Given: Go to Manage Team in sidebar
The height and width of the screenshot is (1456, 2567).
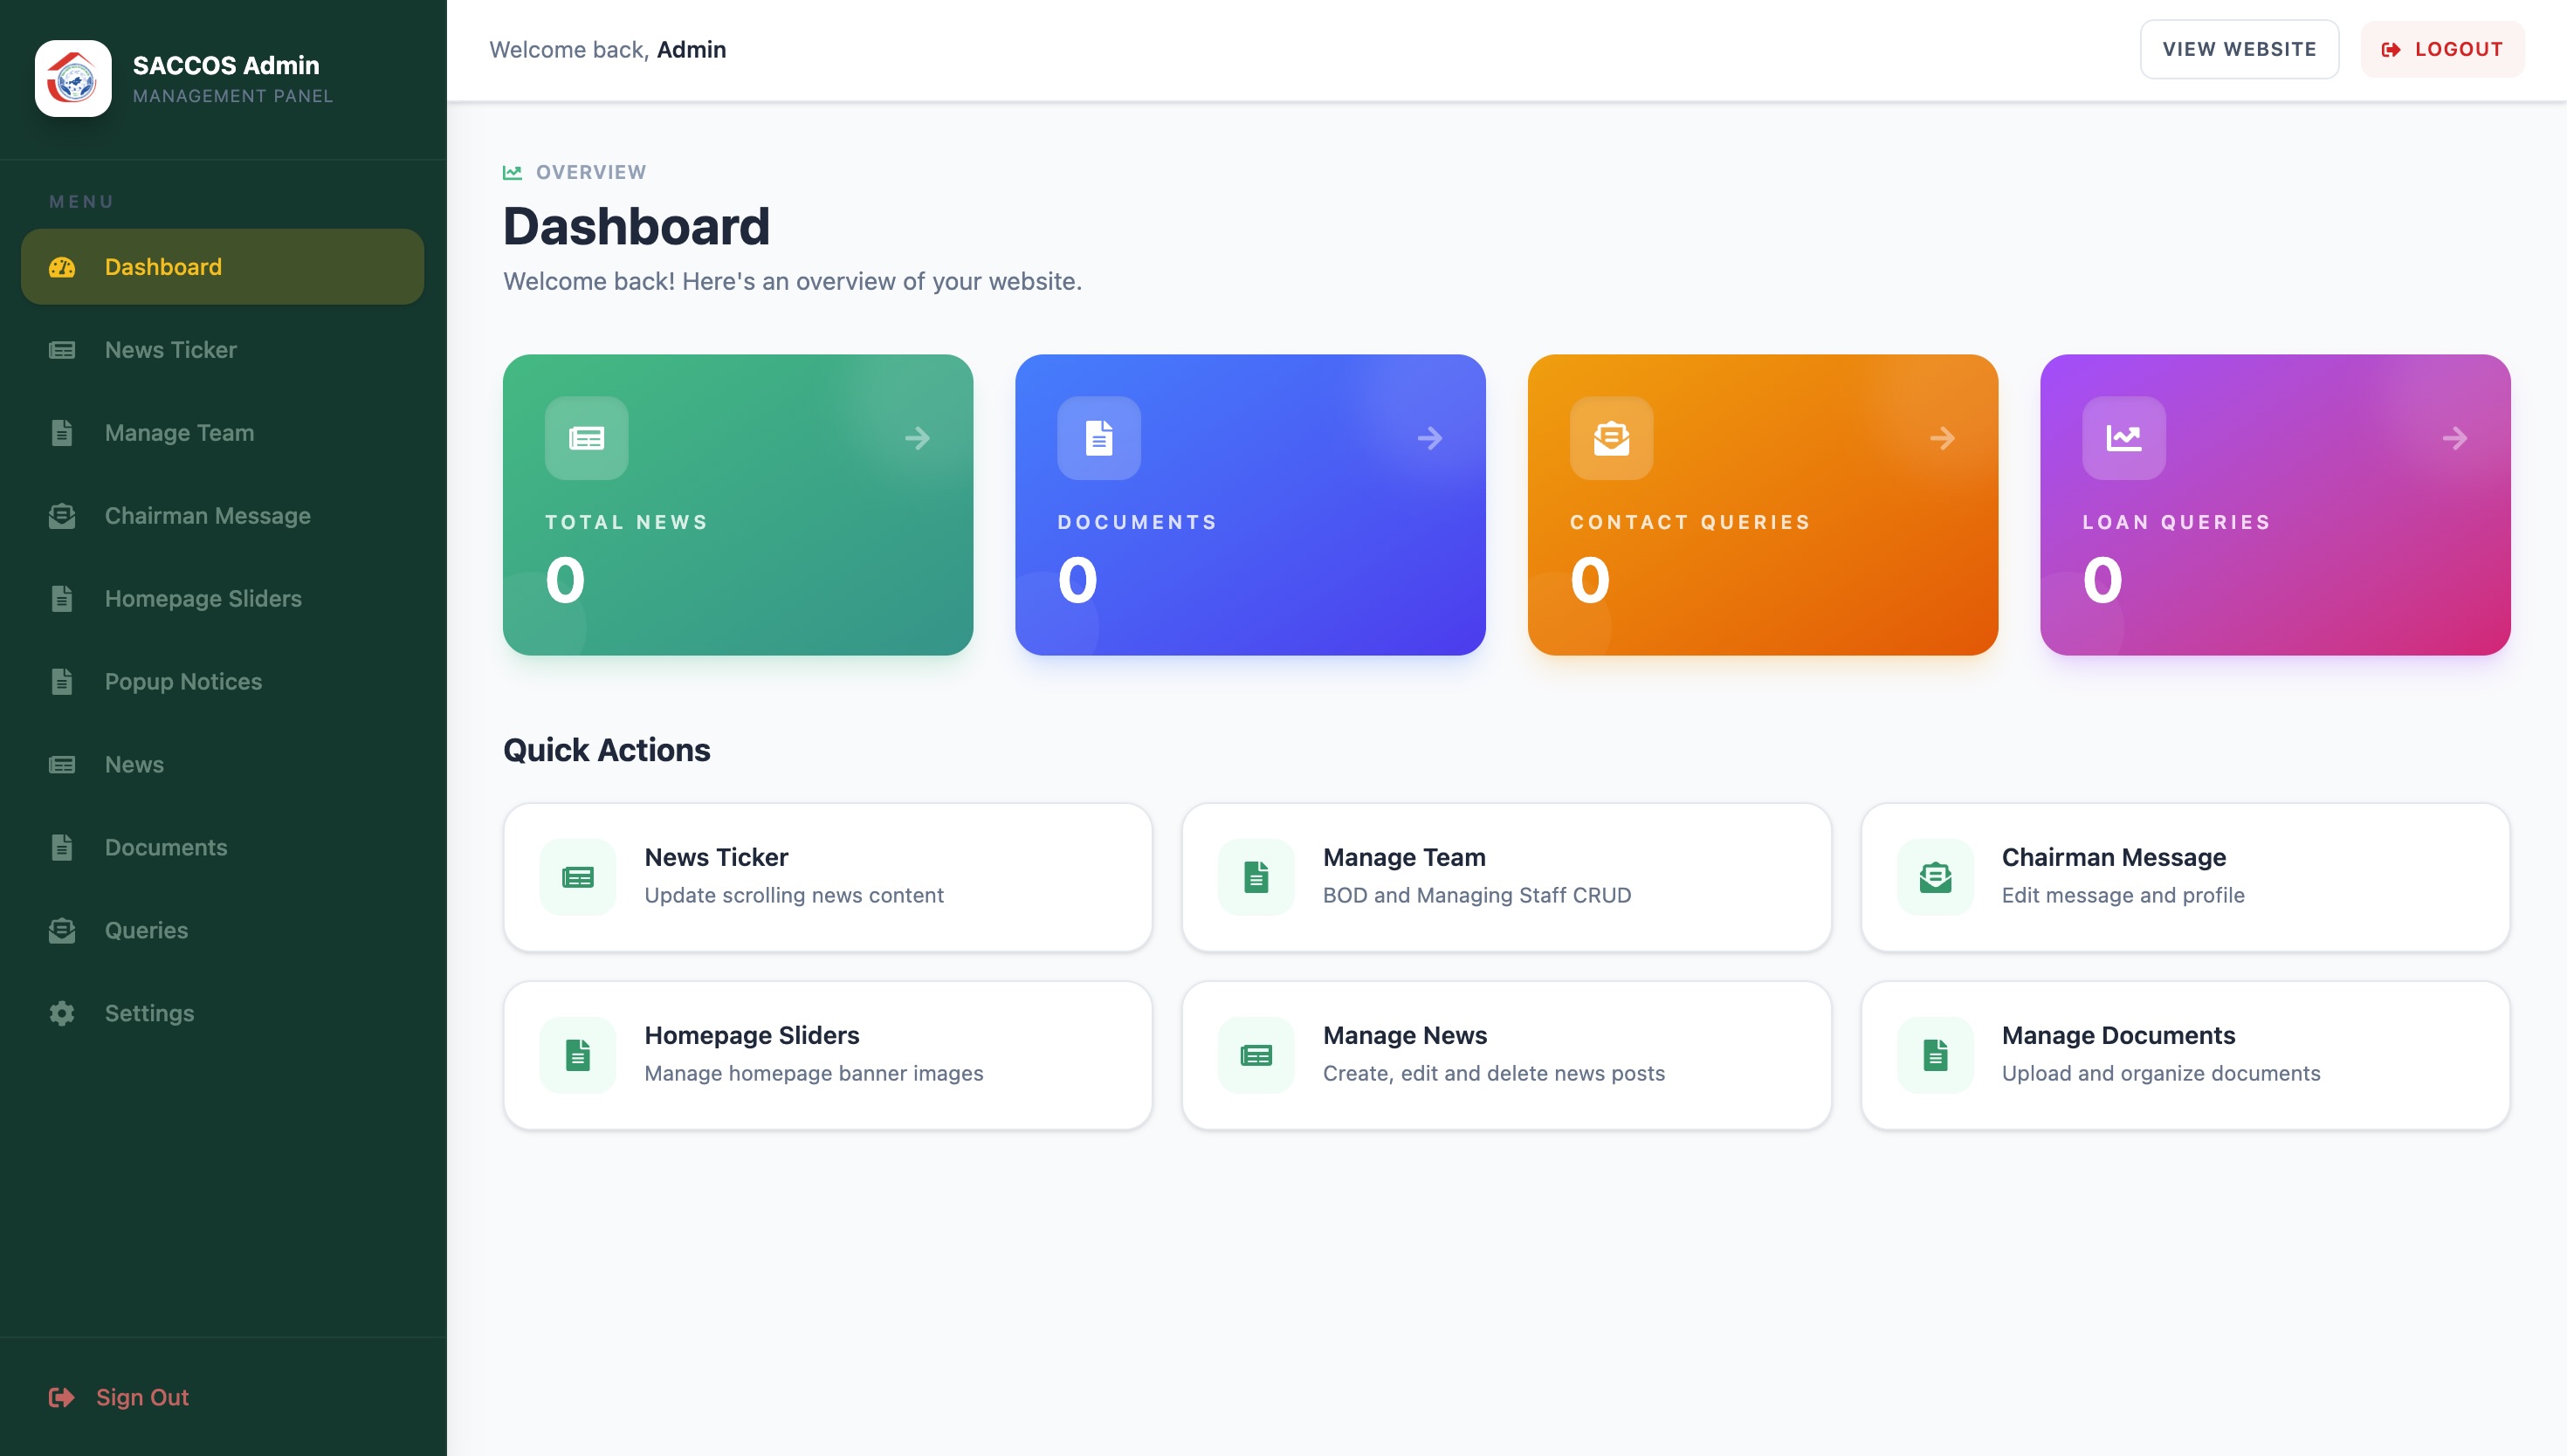Looking at the screenshot, I should click(x=222, y=433).
